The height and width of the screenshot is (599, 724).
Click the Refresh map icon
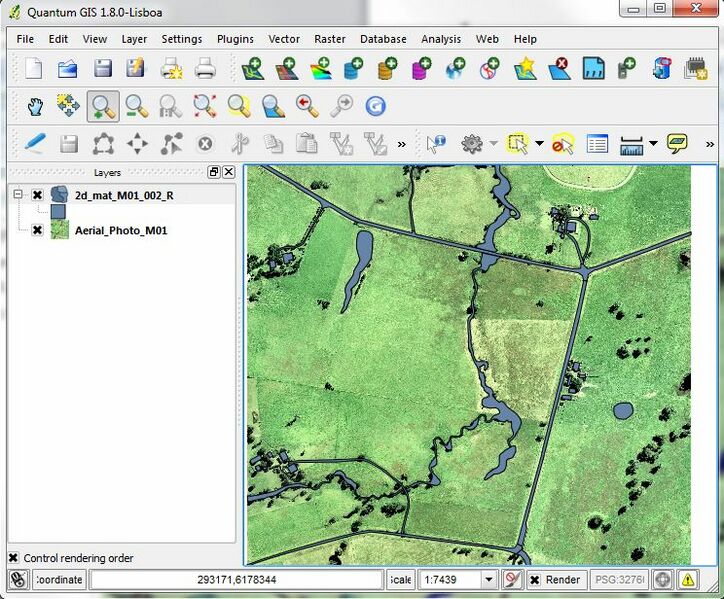pos(375,106)
